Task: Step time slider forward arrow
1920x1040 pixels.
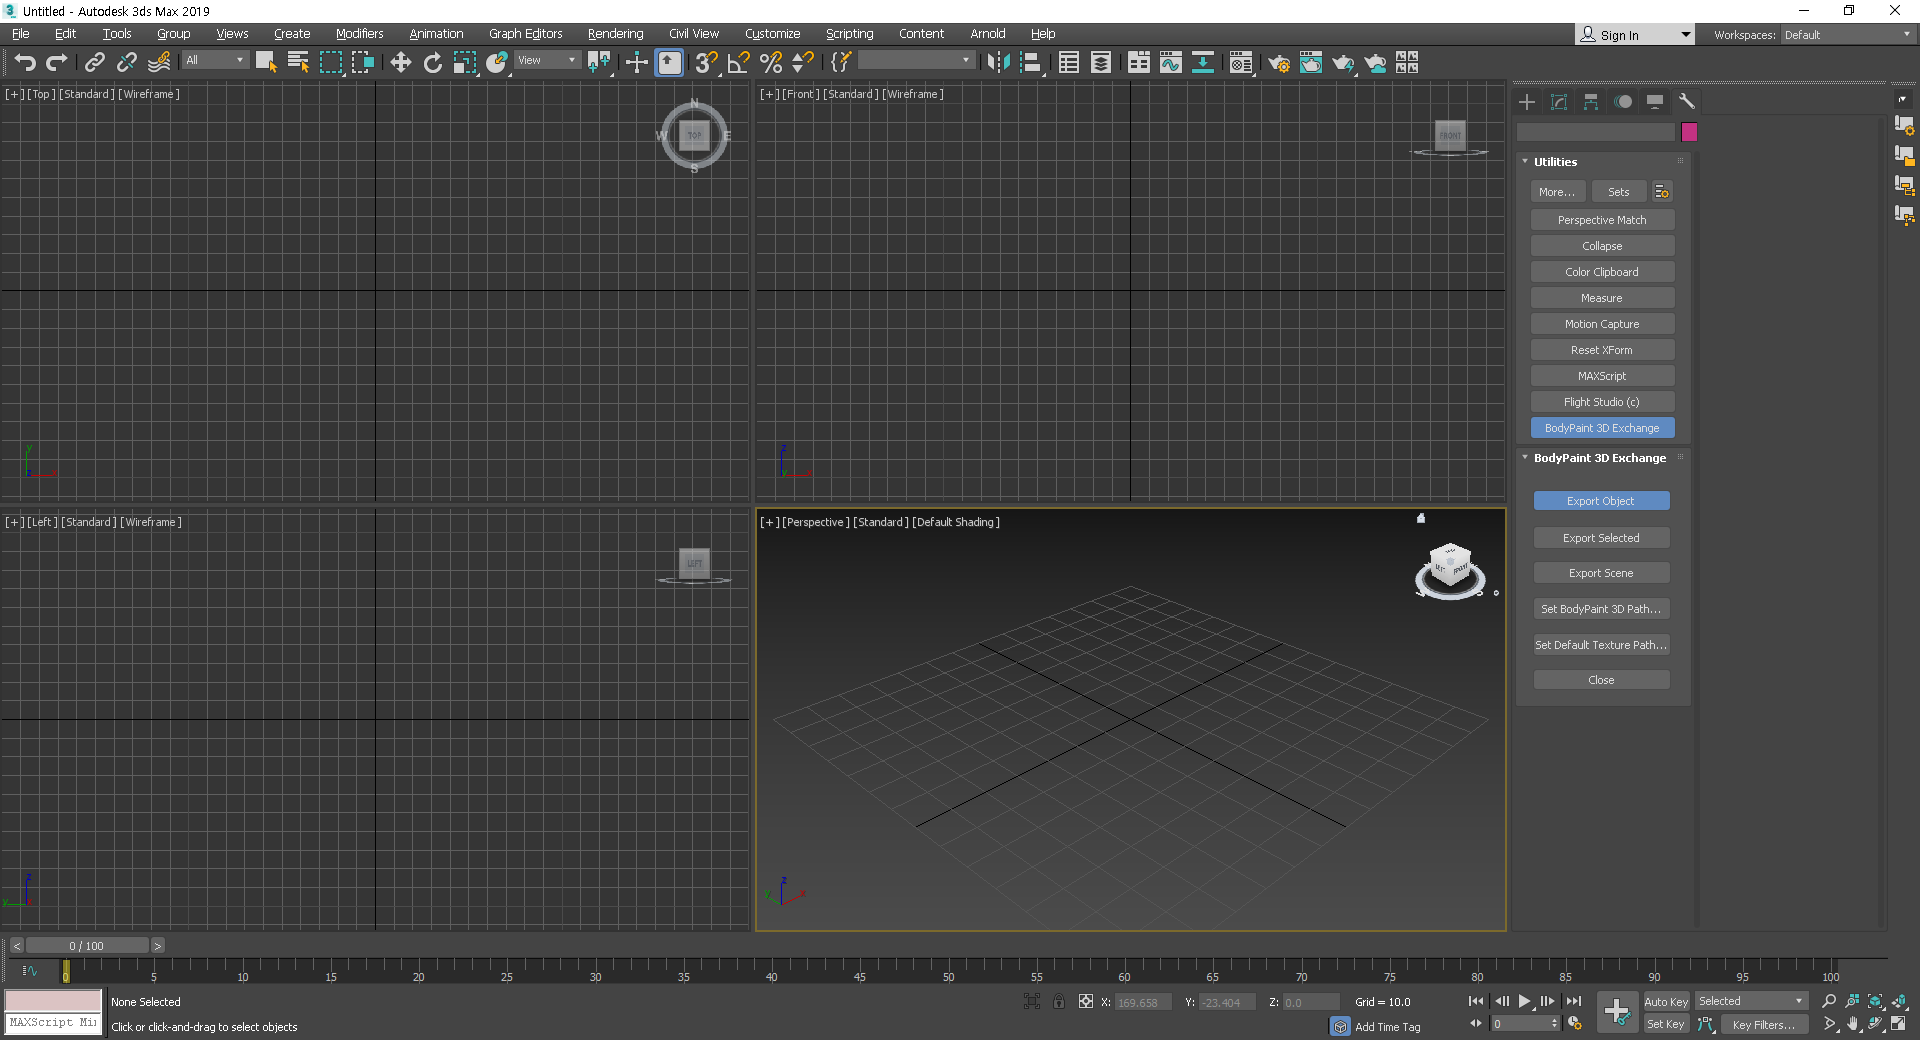Action: (157, 945)
